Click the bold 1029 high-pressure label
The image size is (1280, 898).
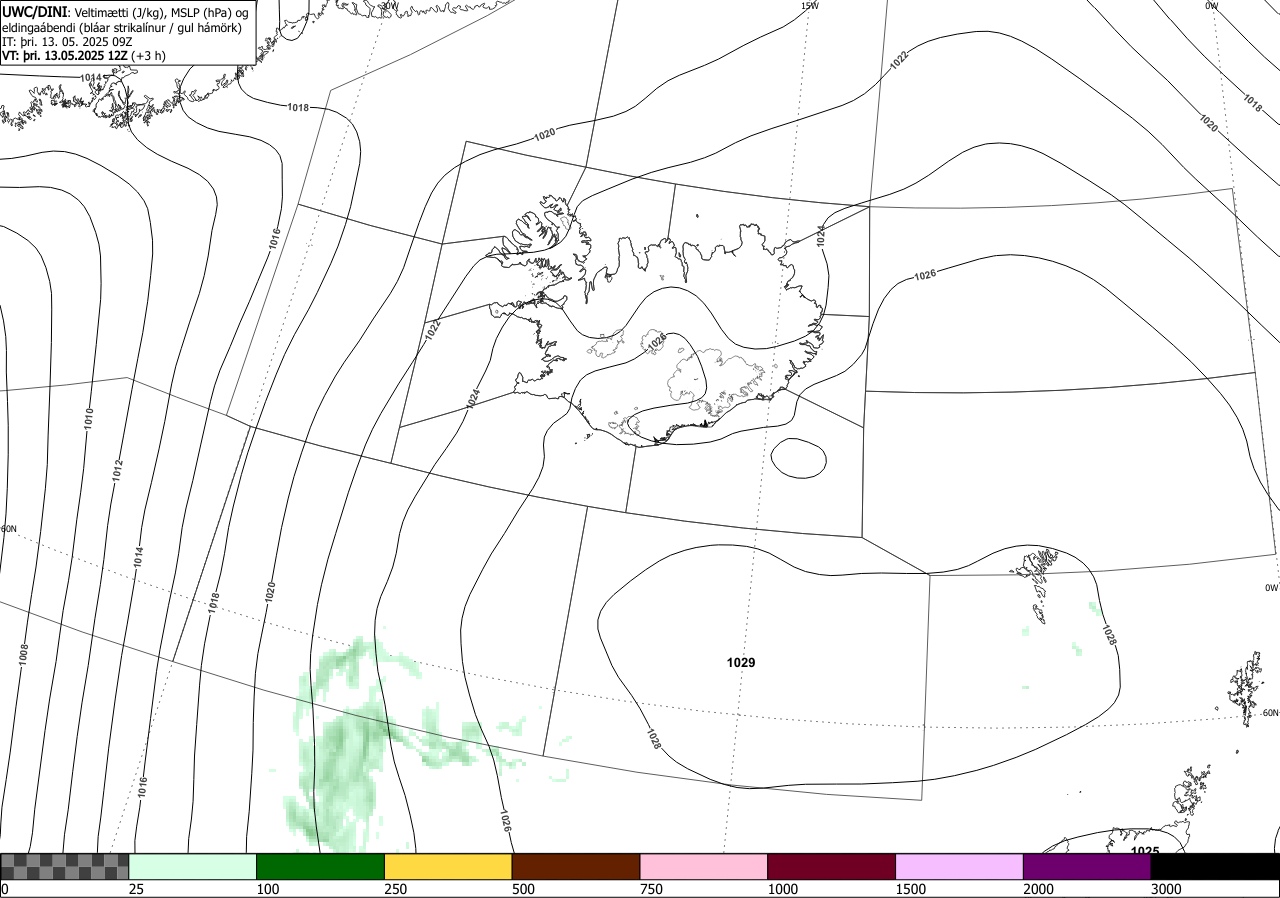pyautogui.click(x=741, y=663)
